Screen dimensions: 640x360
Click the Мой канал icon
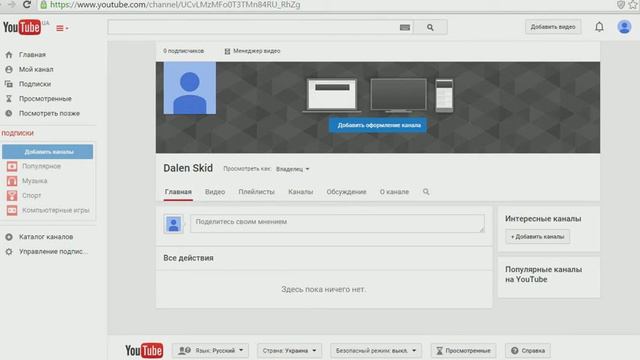(9, 69)
